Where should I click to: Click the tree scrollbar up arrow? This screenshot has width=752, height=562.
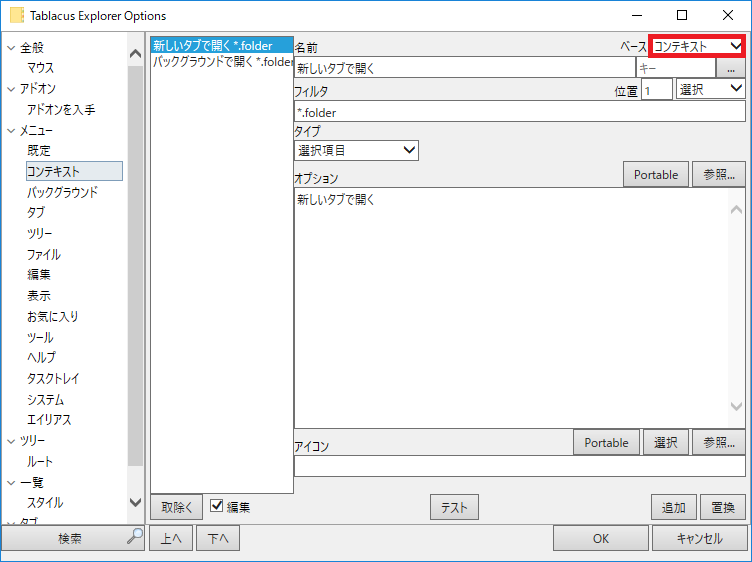coord(135,53)
